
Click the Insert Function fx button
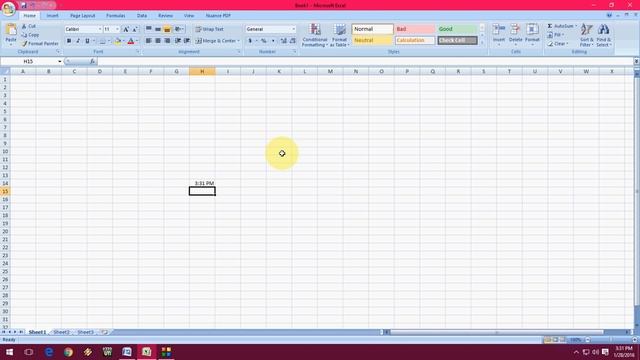point(93,61)
